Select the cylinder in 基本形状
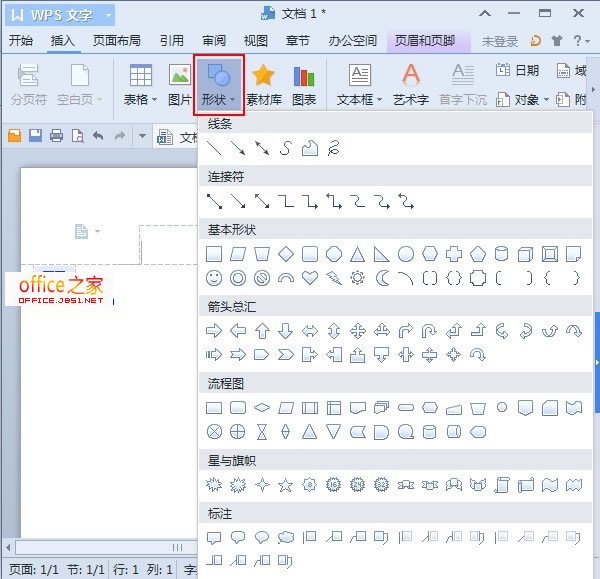Image resolution: width=600 pixels, height=579 pixels. pyautogui.click(x=502, y=254)
